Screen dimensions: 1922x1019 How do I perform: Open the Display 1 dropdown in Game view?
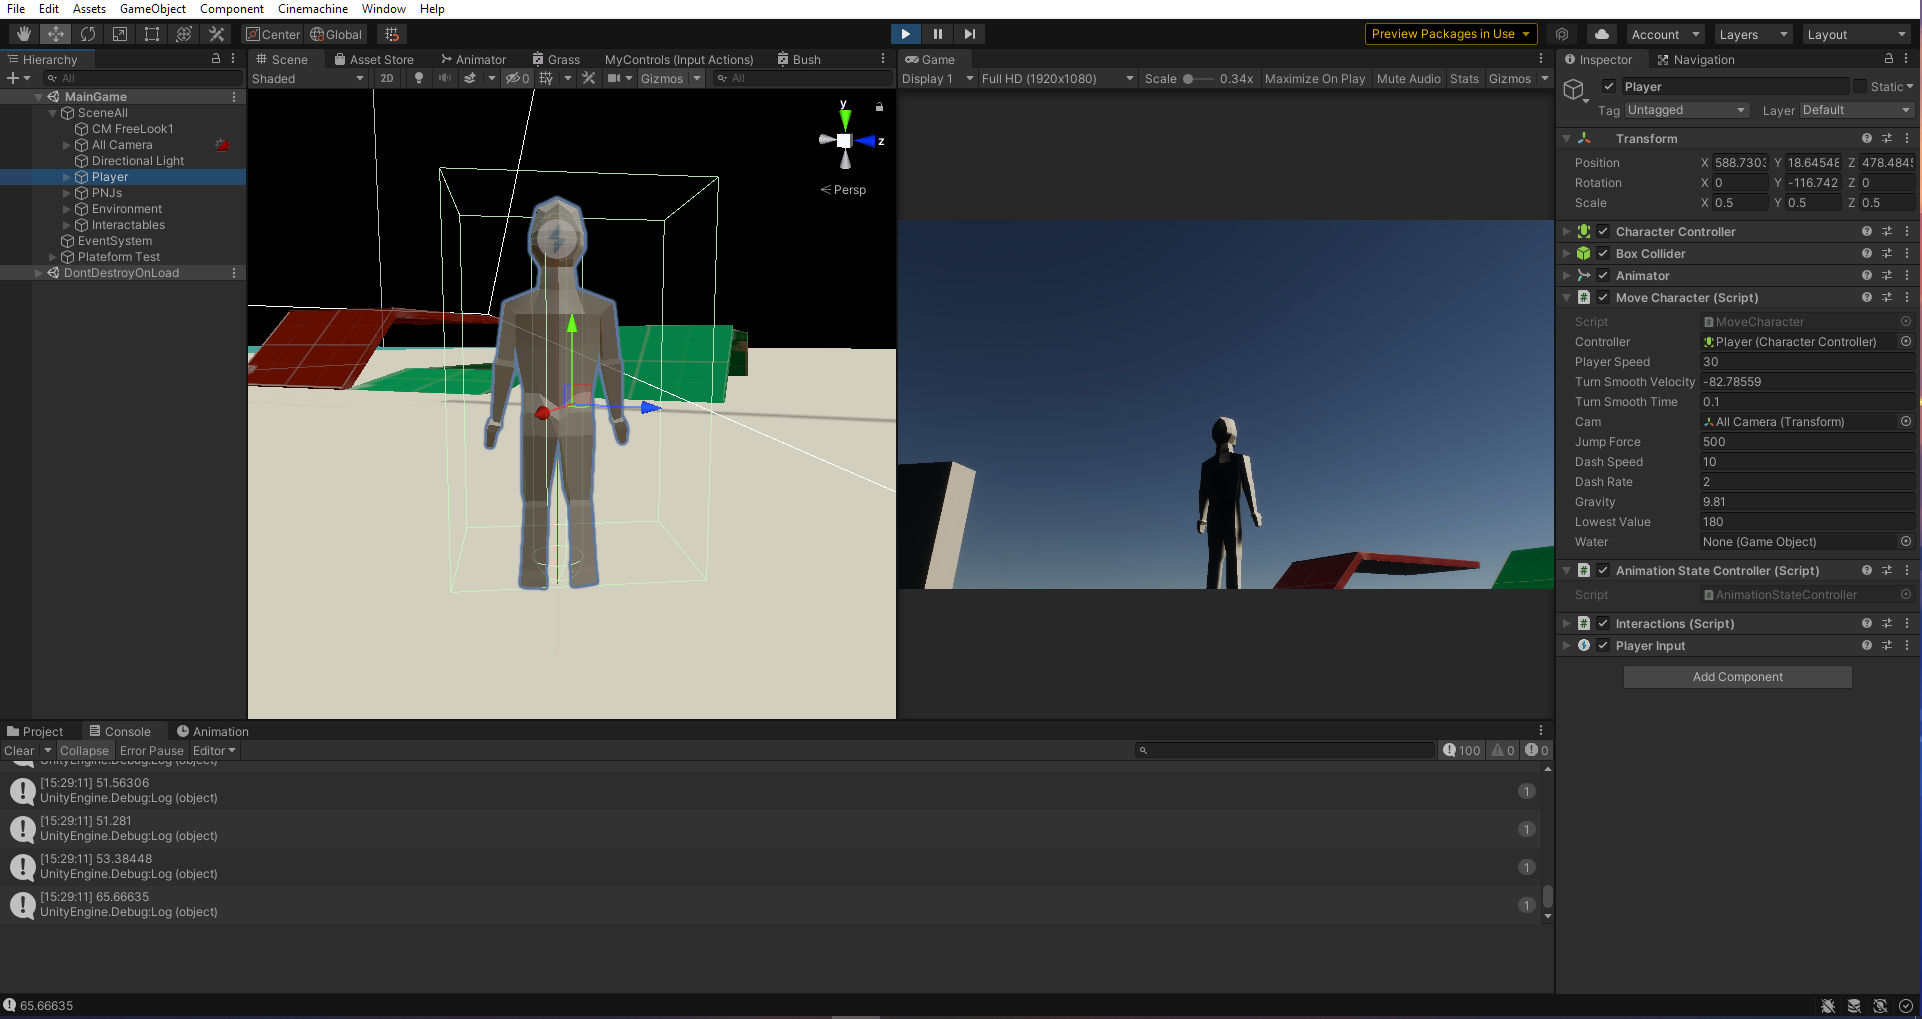click(x=937, y=78)
